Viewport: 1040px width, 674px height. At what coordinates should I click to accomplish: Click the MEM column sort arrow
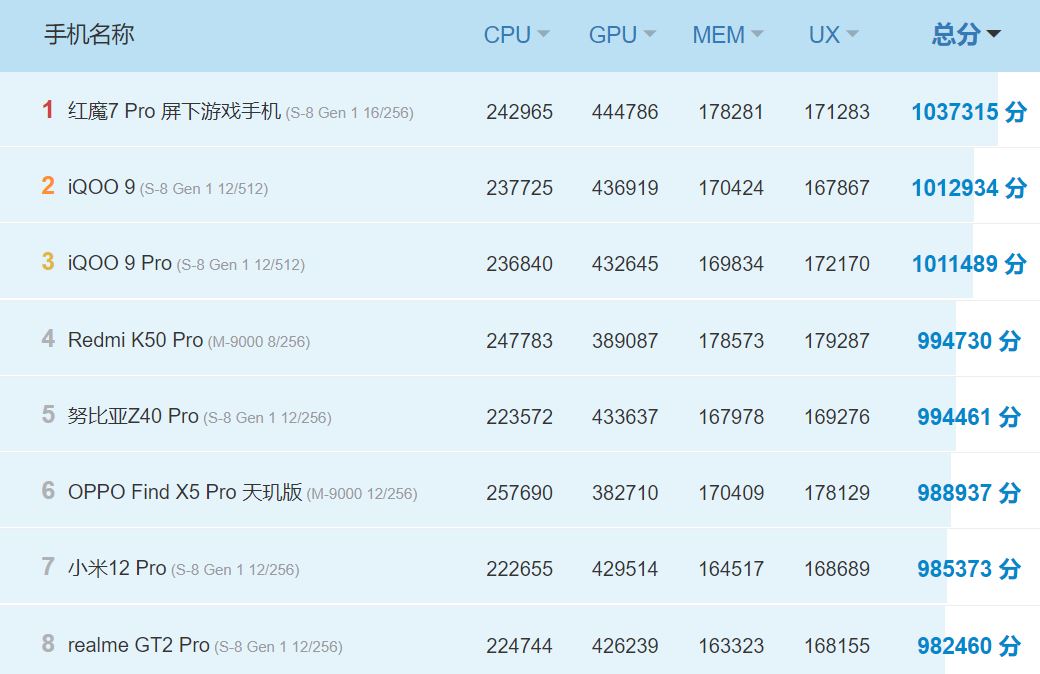757,34
